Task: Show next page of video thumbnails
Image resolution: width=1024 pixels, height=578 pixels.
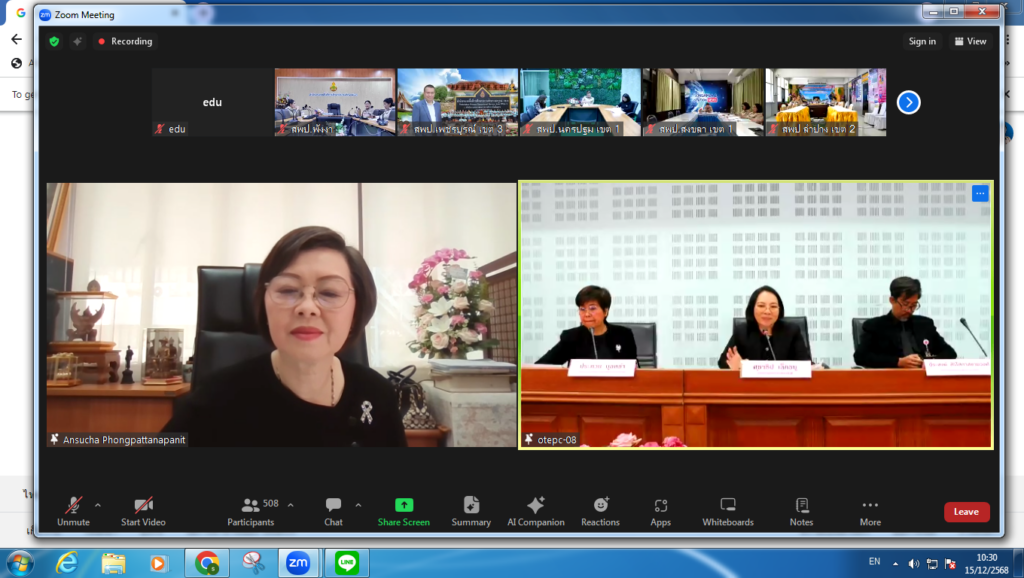Action: click(x=908, y=102)
